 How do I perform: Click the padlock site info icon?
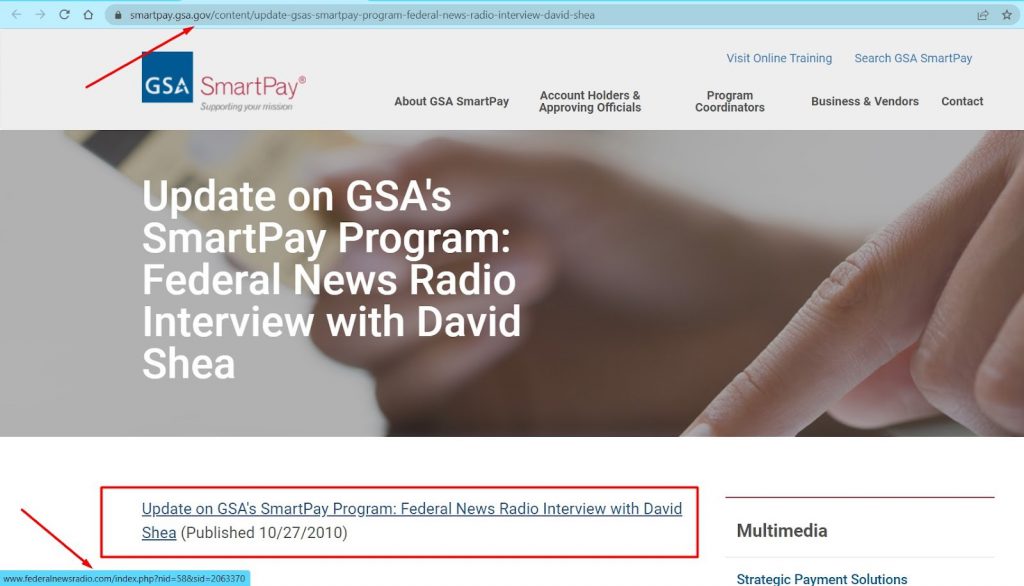click(x=118, y=15)
